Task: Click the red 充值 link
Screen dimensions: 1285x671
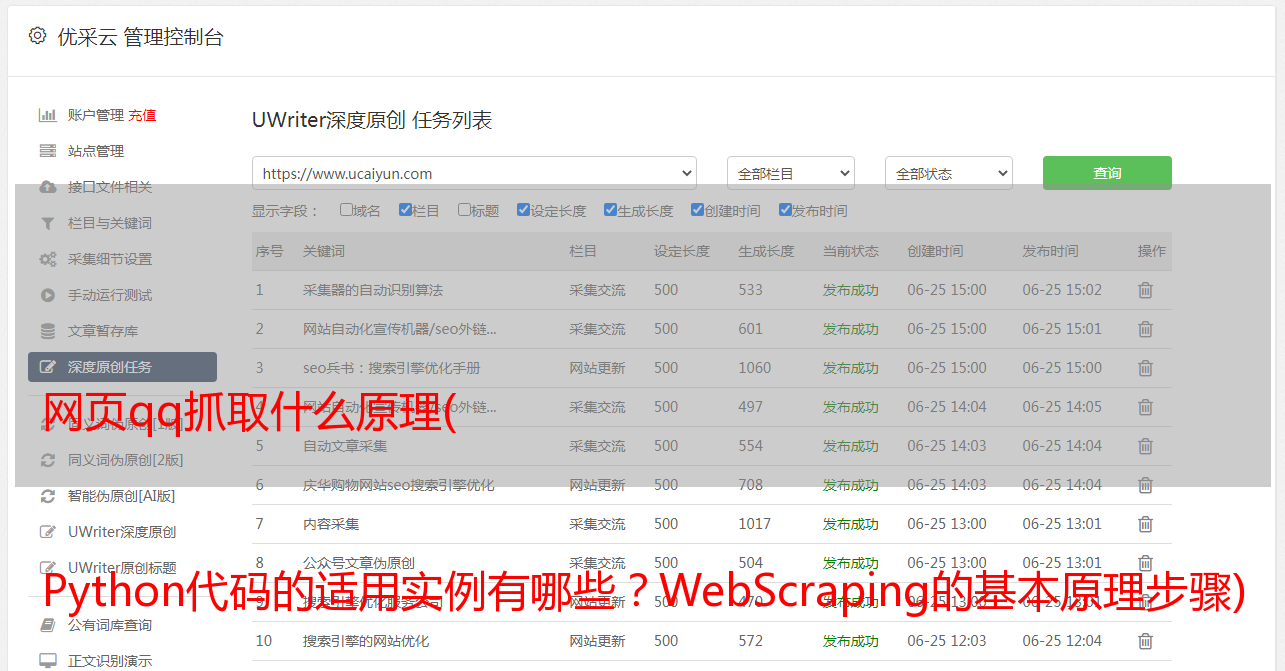Action: tap(142, 115)
